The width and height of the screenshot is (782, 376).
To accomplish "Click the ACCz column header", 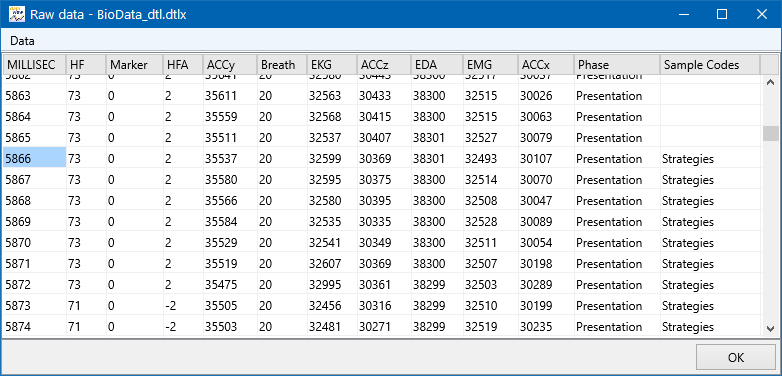I will point(384,65).
